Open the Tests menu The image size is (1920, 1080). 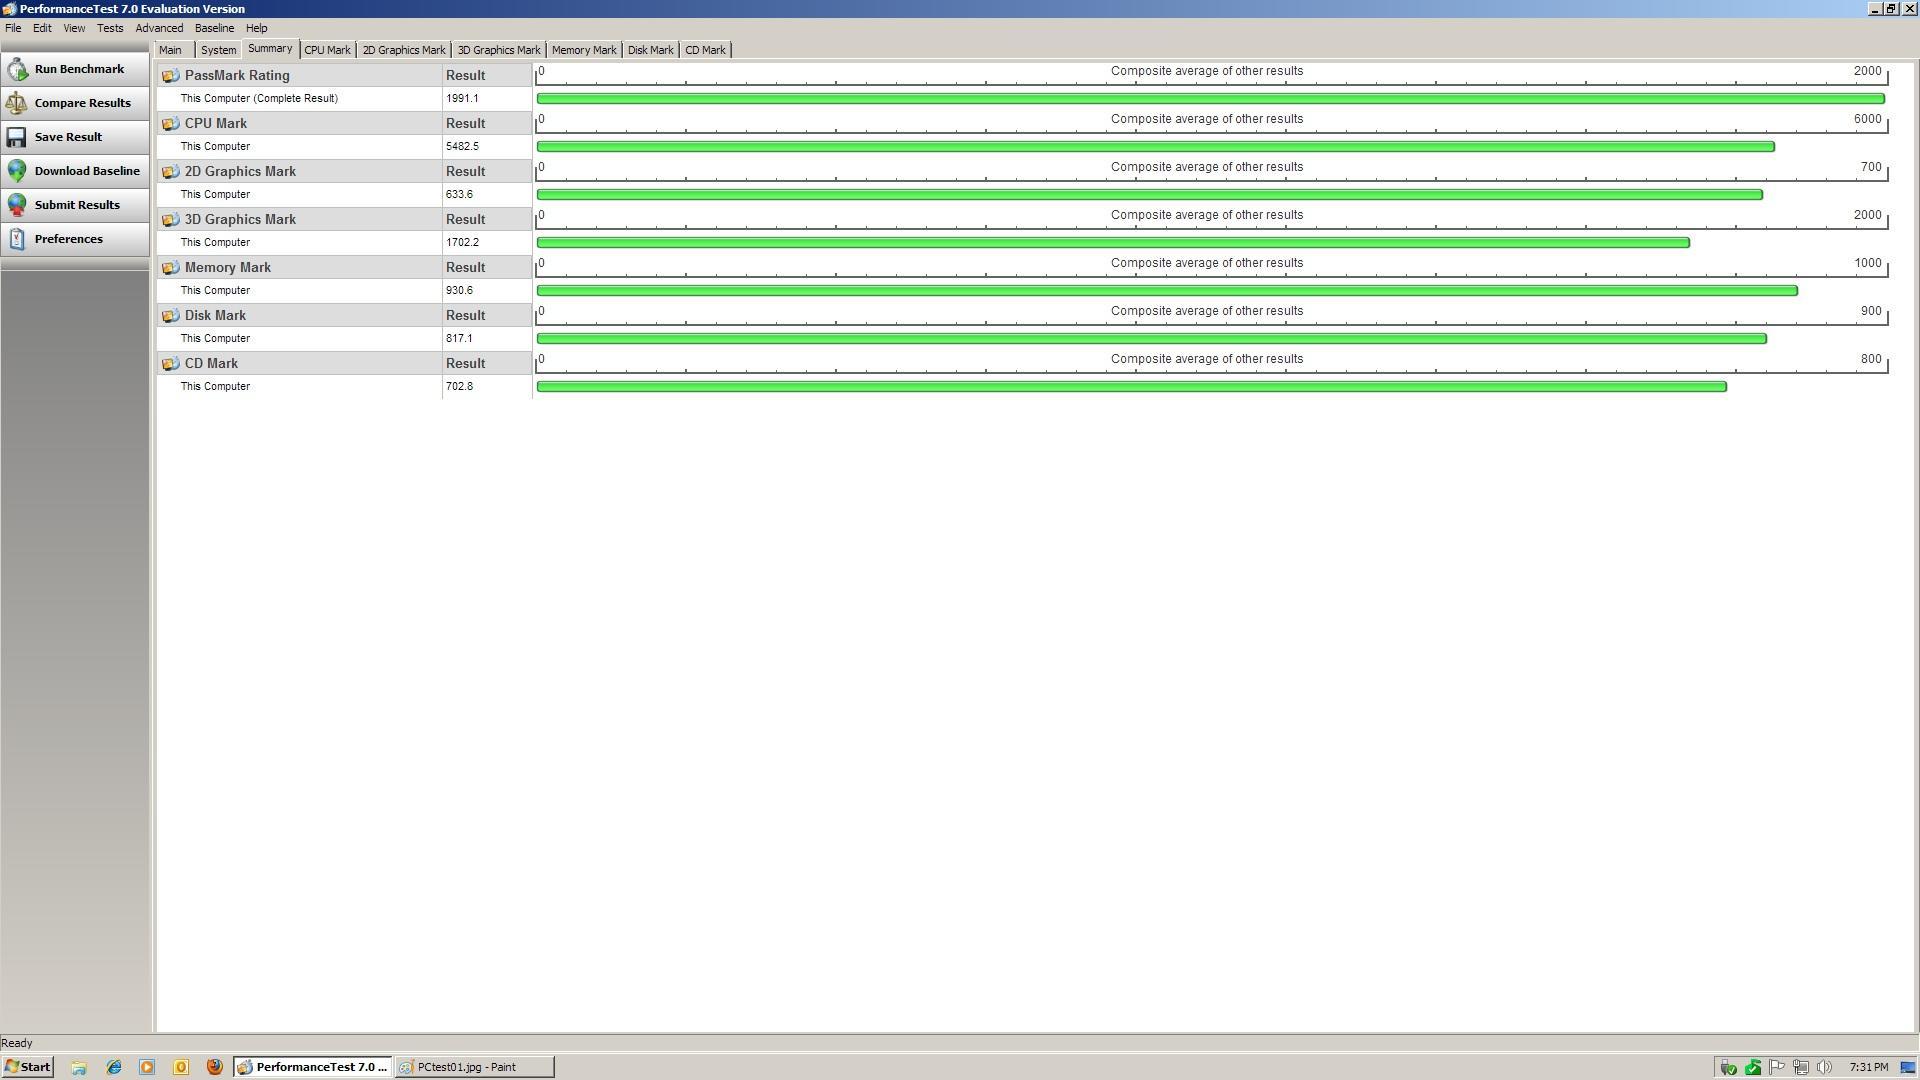click(x=110, y=28)
